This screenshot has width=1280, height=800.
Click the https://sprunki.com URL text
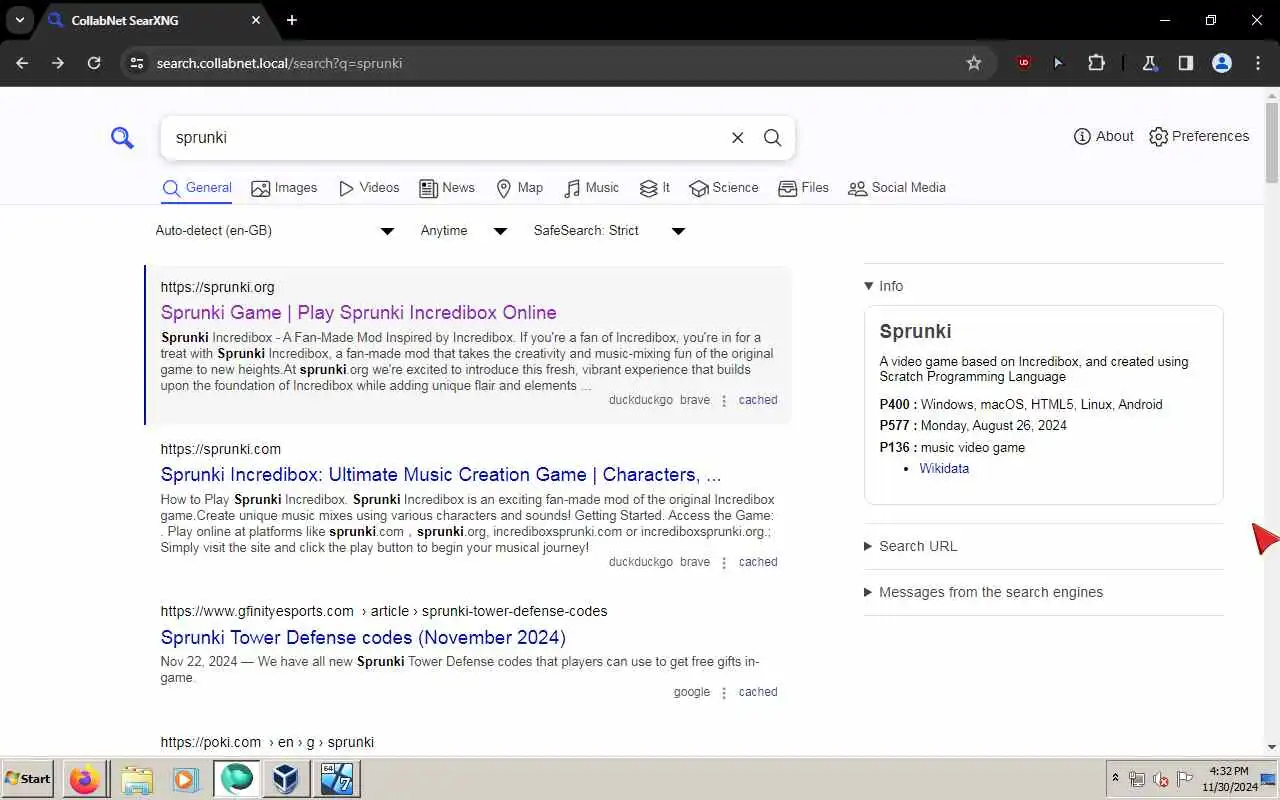point(221,449)
